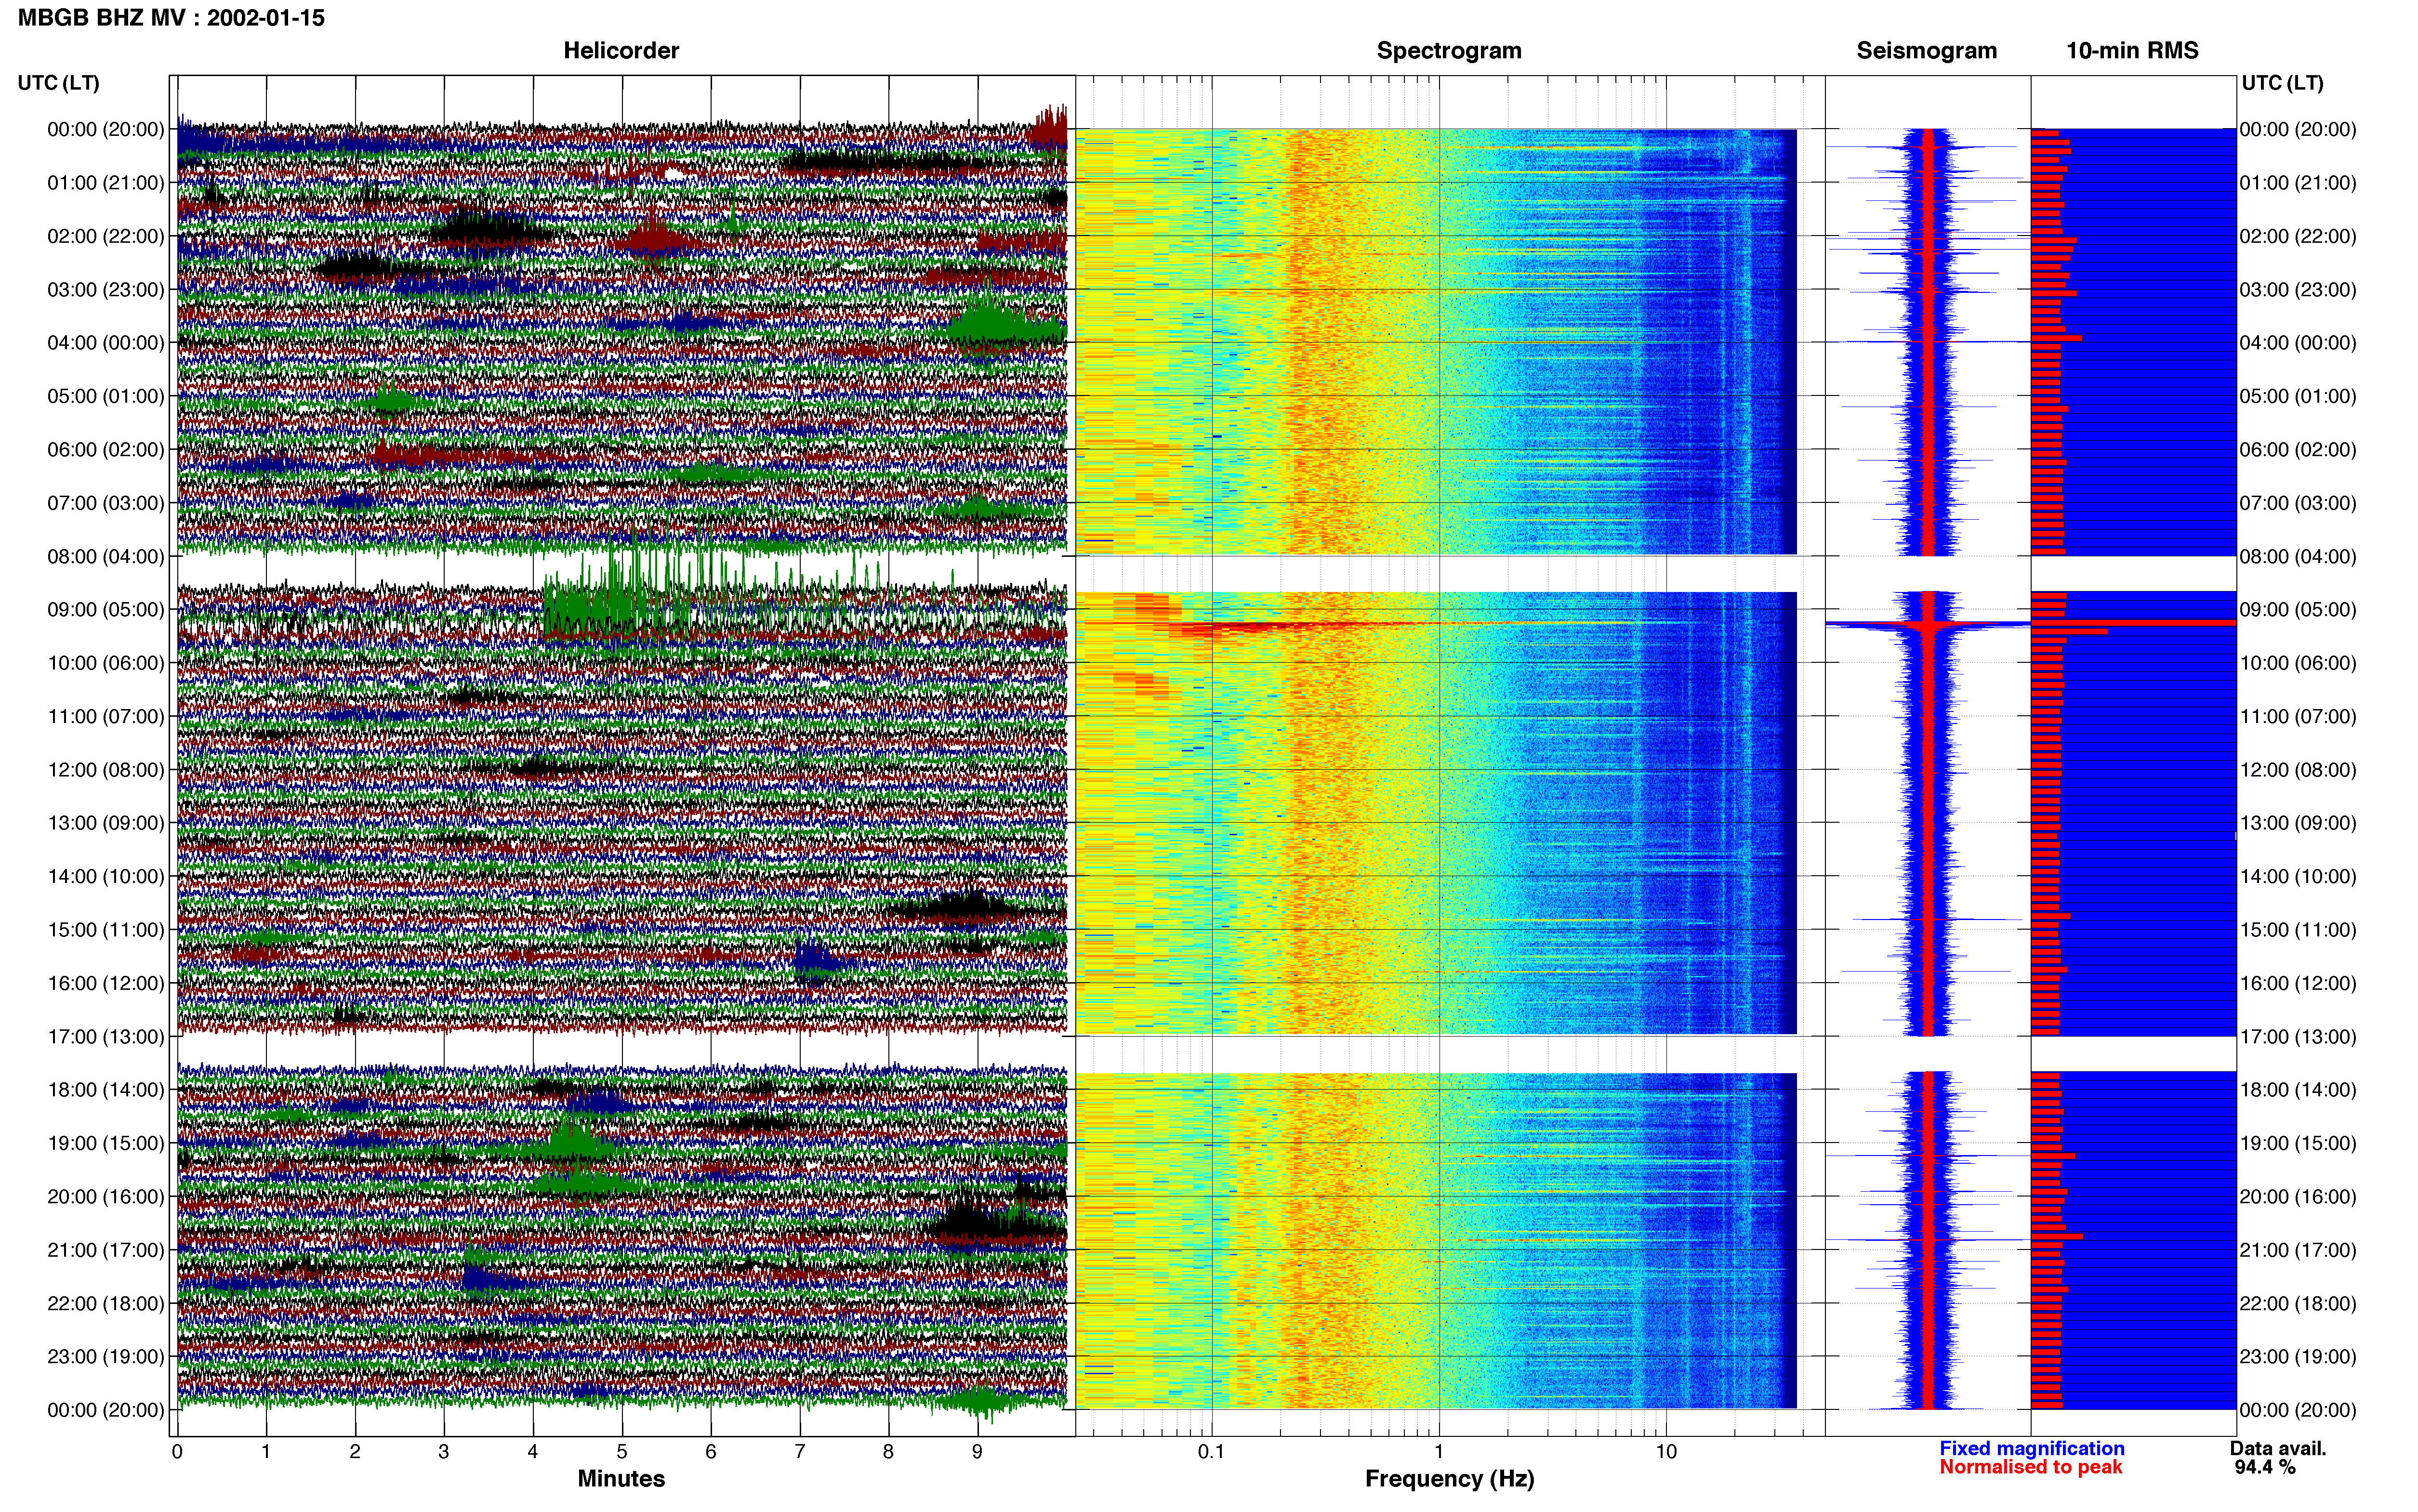The image size is (2418, 1512).
Task: Click '15:00 (11:00)' on the Helicorder time axis
Action: click(x=106, y=929)
